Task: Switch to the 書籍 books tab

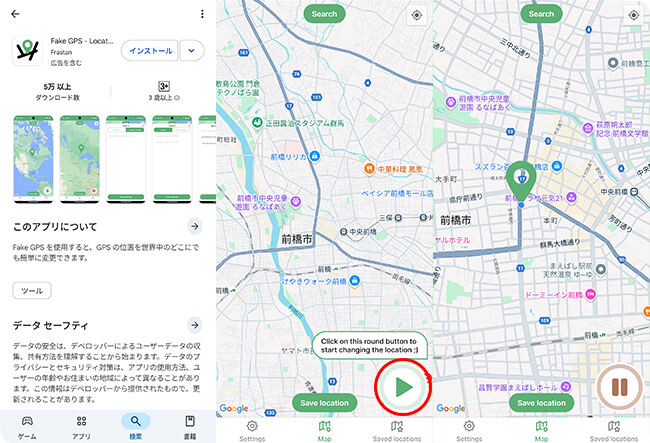Action: [190, 428]
